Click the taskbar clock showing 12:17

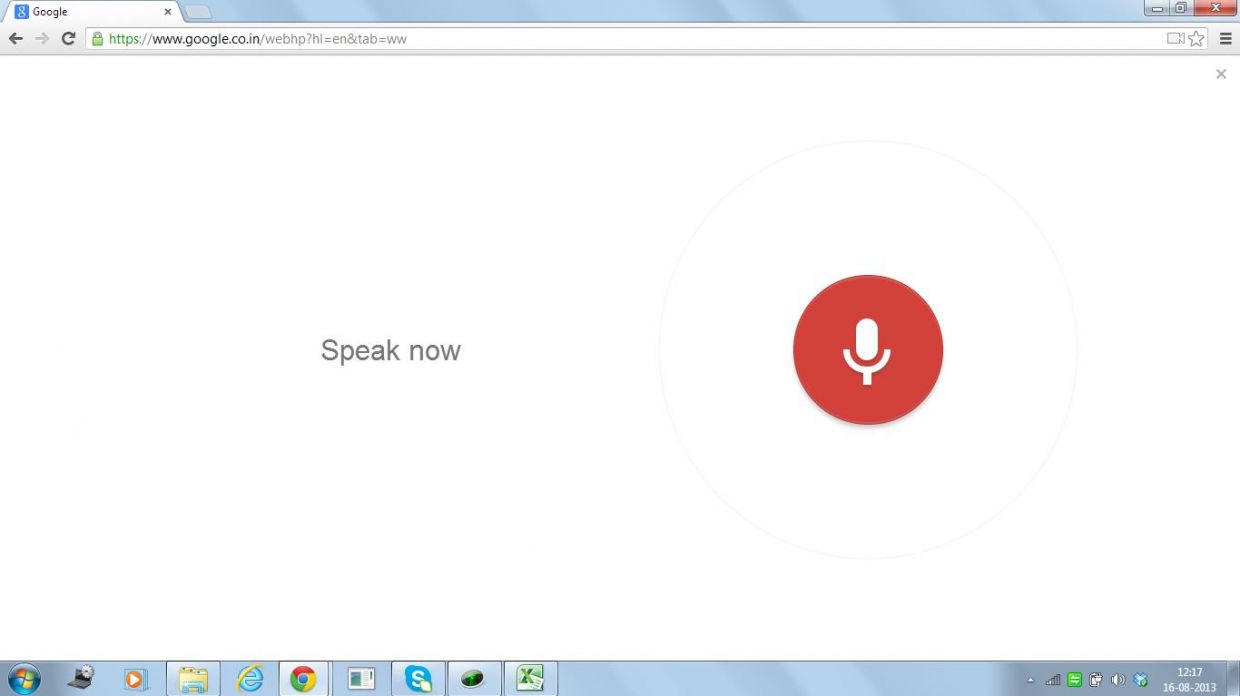click(1189, 680)
